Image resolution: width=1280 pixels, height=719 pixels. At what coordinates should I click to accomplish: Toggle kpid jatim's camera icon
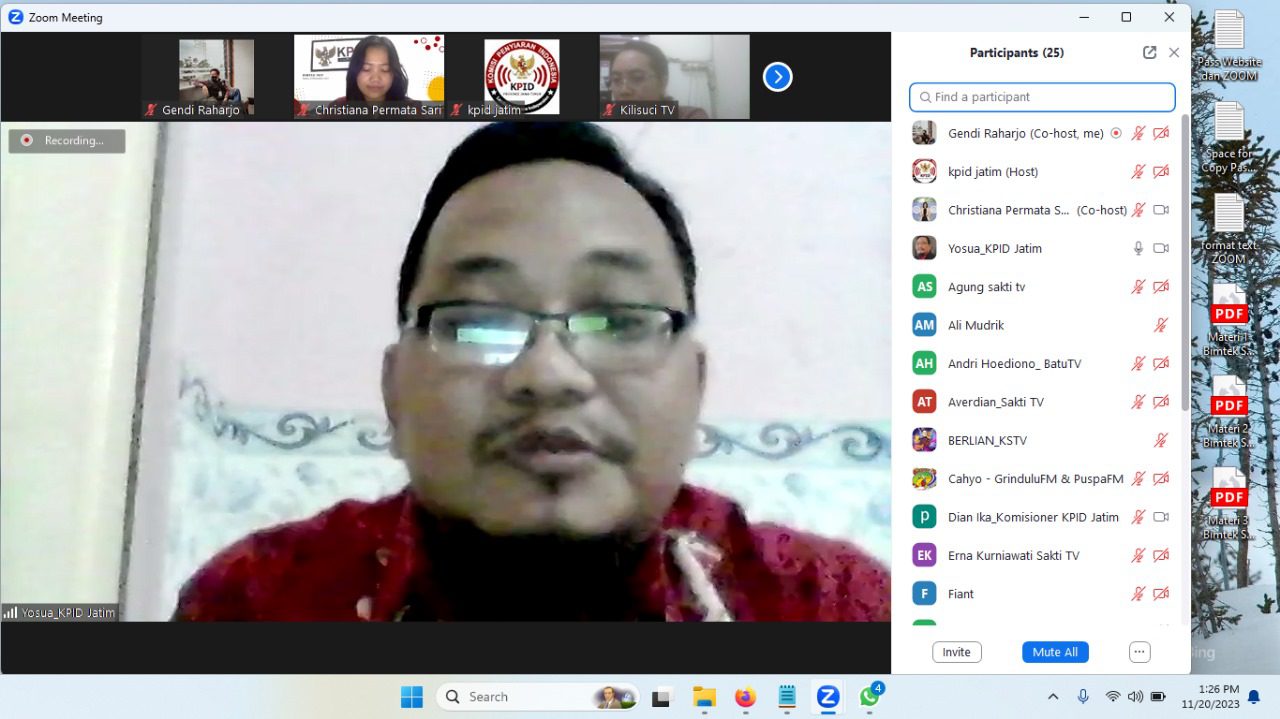click(1161, 172)
